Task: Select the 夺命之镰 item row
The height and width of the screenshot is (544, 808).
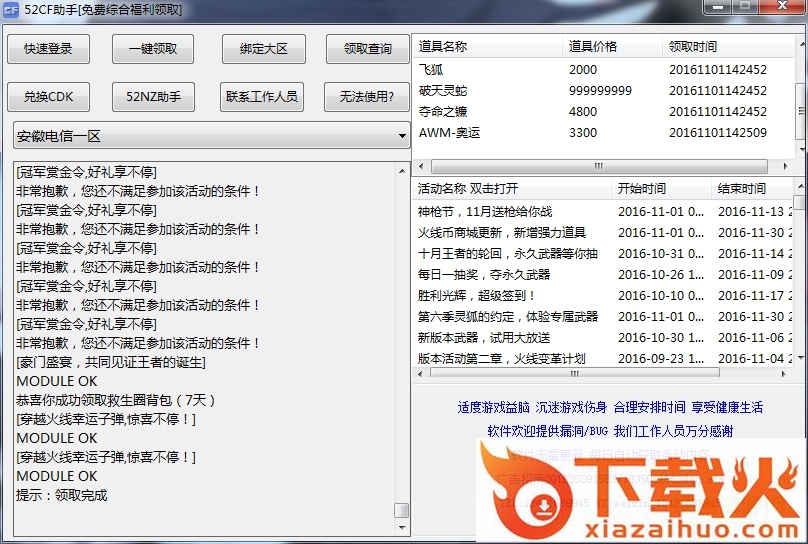Action: 603,112
